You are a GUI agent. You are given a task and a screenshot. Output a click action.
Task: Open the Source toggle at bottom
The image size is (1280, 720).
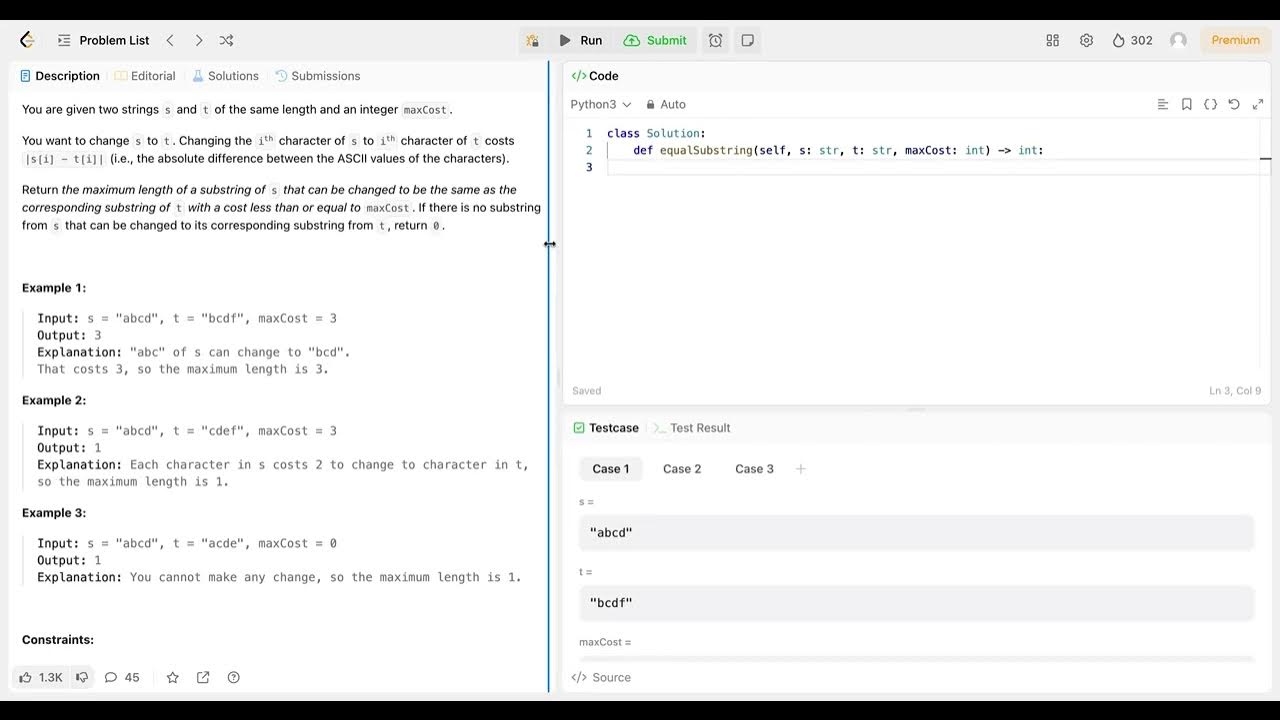tap(601, 677)
